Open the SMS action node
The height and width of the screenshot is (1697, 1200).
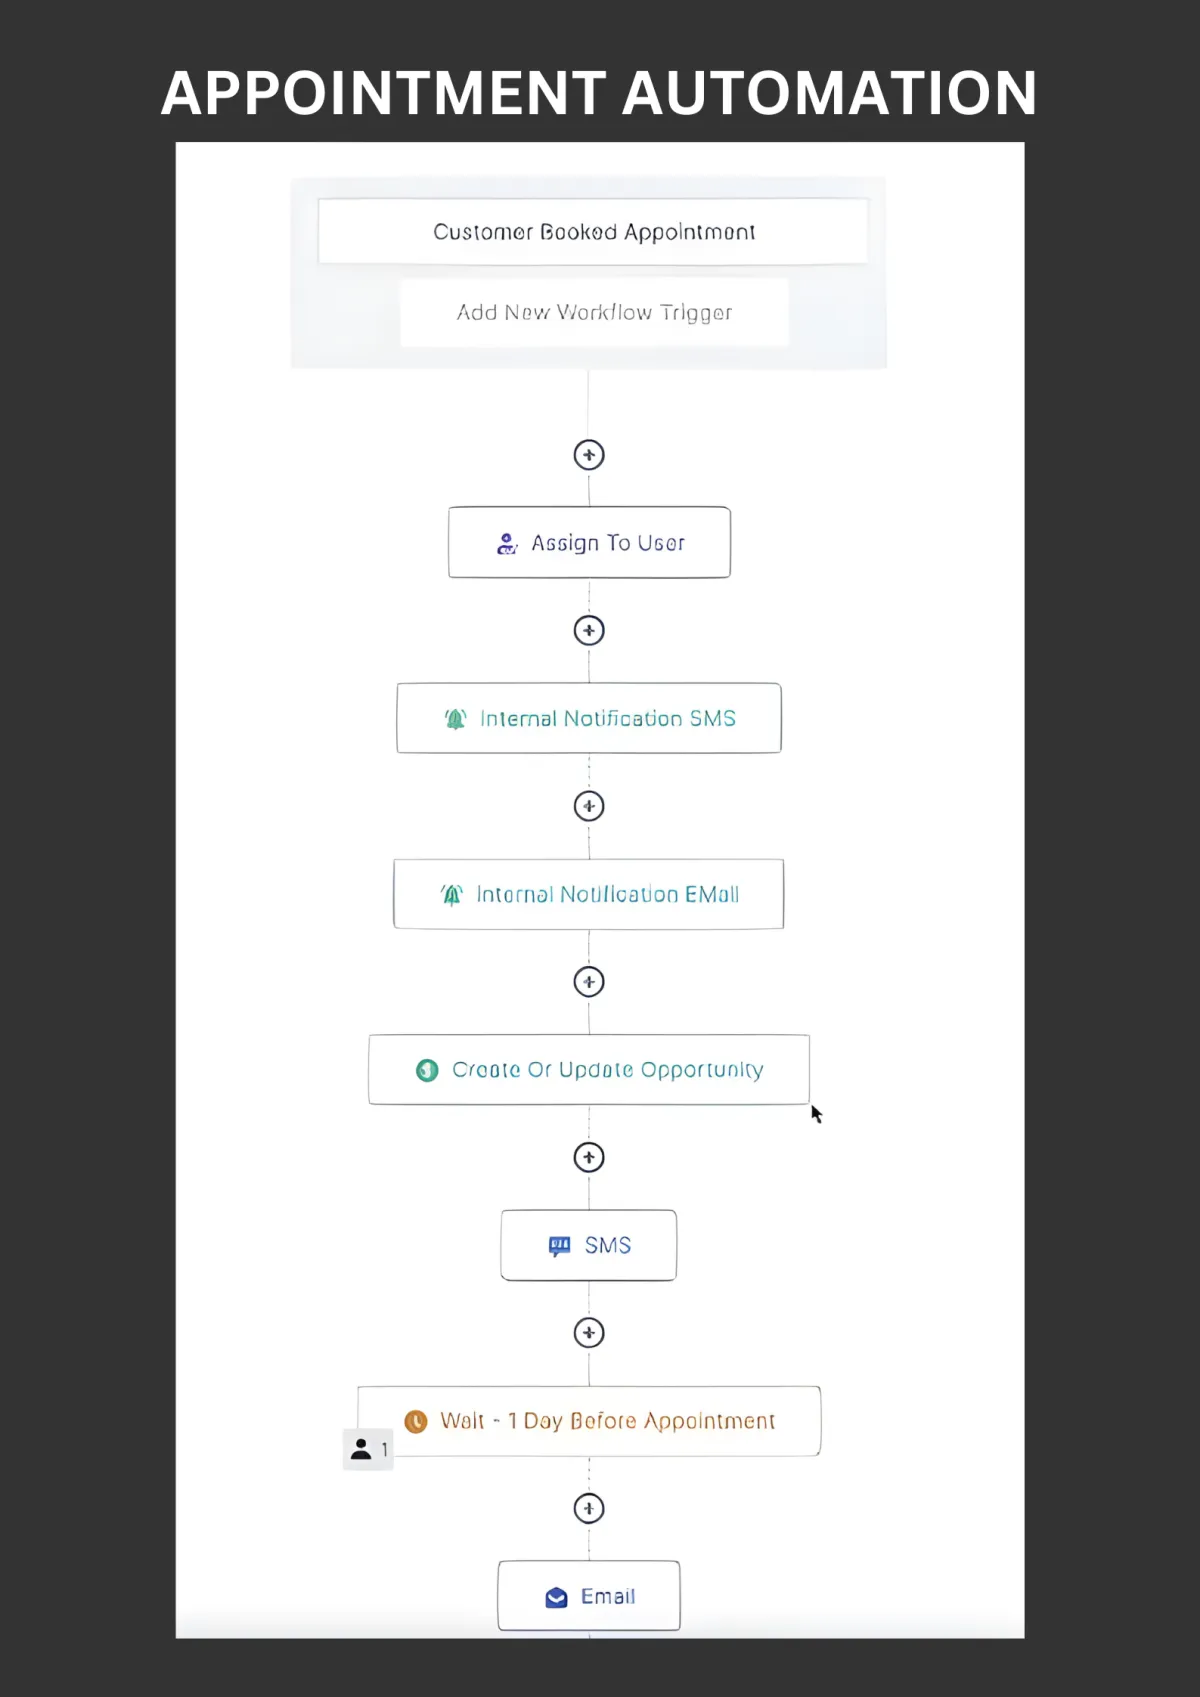589,1245
